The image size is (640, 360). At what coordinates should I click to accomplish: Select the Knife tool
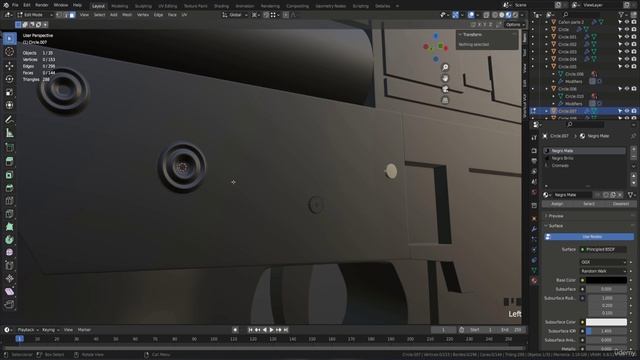(x=9, y=214)
